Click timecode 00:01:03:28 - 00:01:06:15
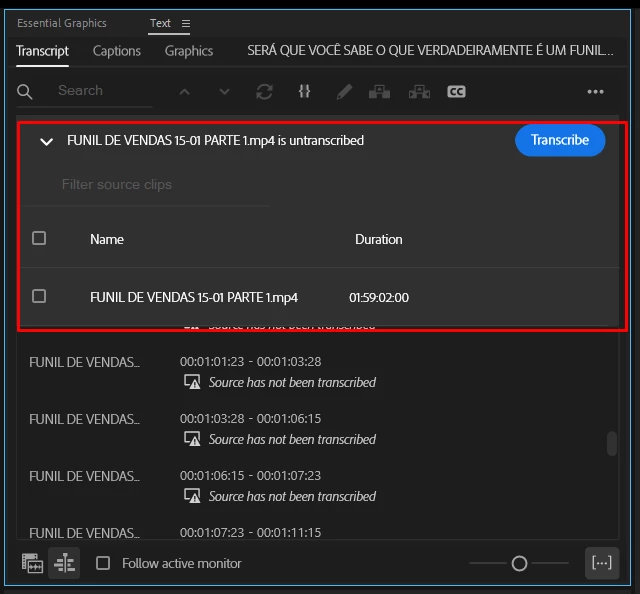640x594 pixels. 251,419
